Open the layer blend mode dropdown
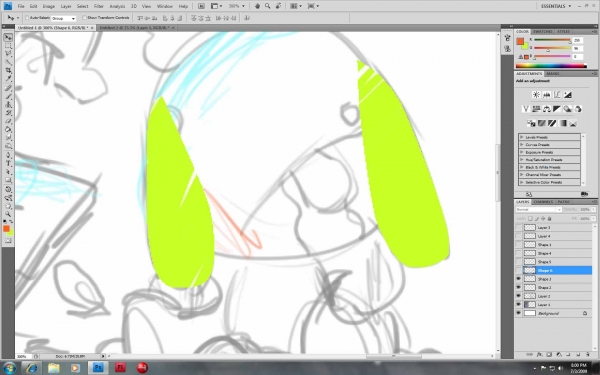Image resolution: width=600 pixels, height=375 pixels. [x=538, y=210]
